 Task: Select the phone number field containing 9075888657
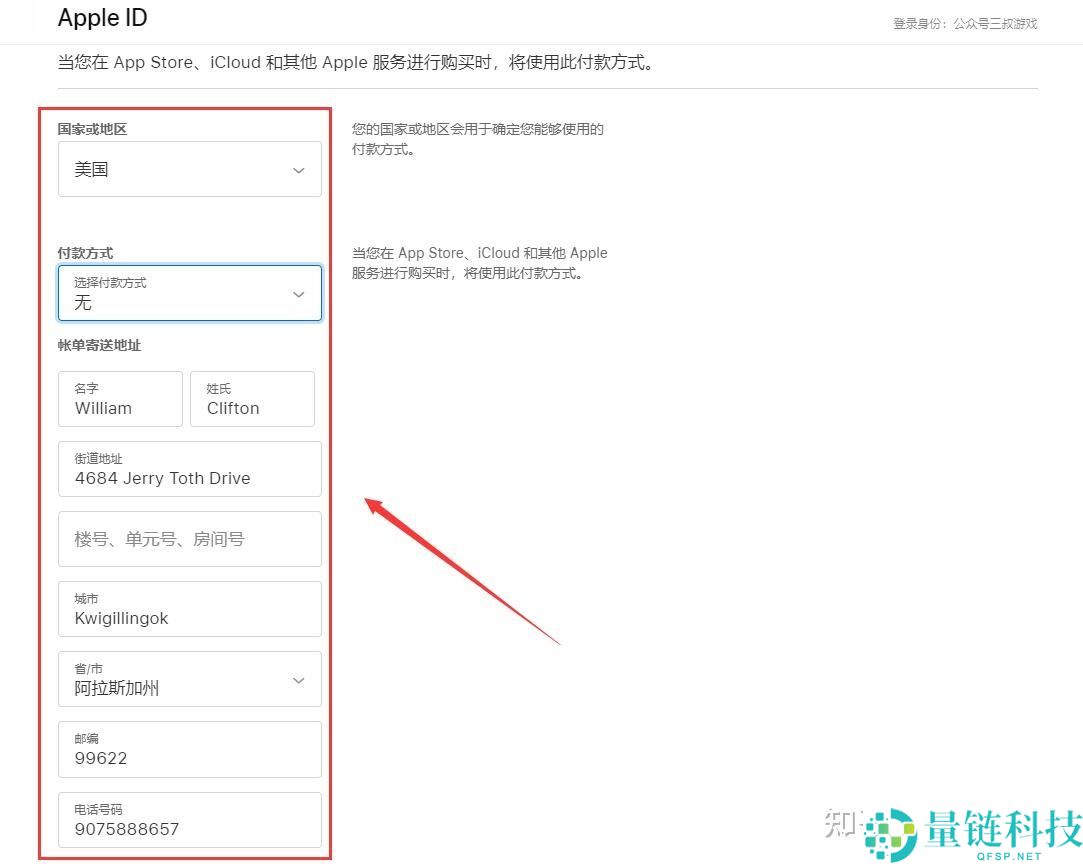190,820
